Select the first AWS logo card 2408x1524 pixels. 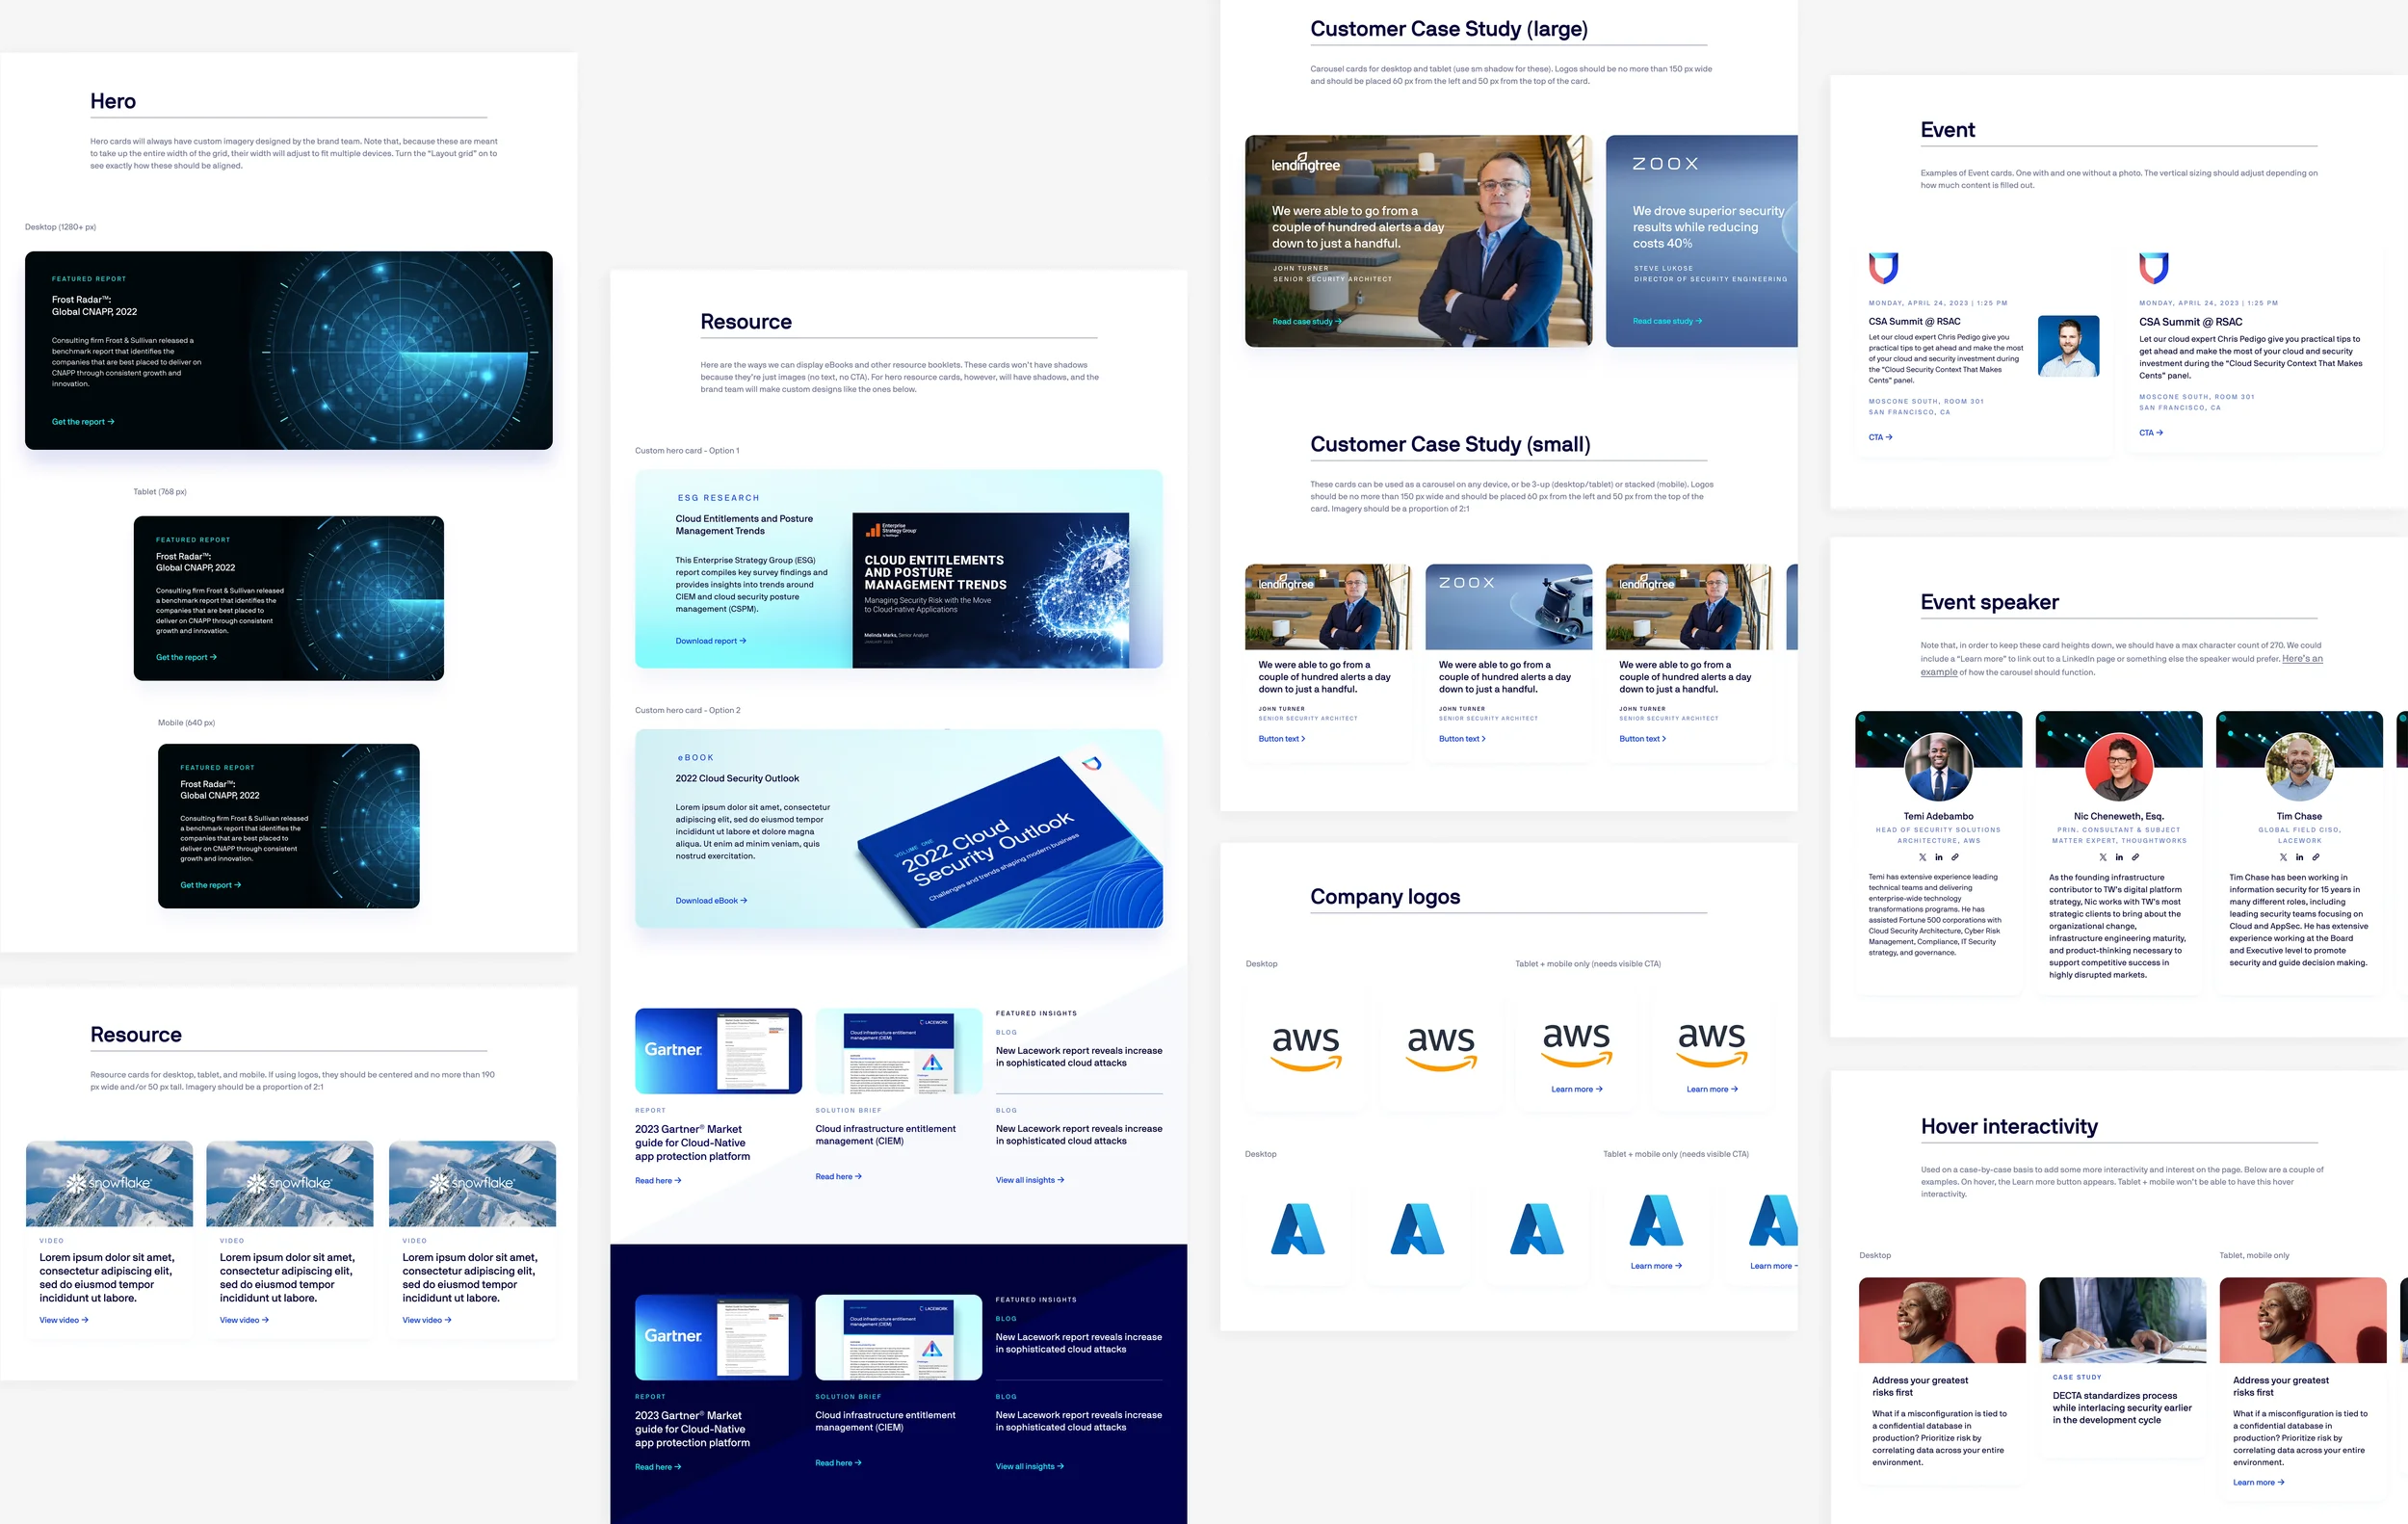[x=1306, y=1043]
